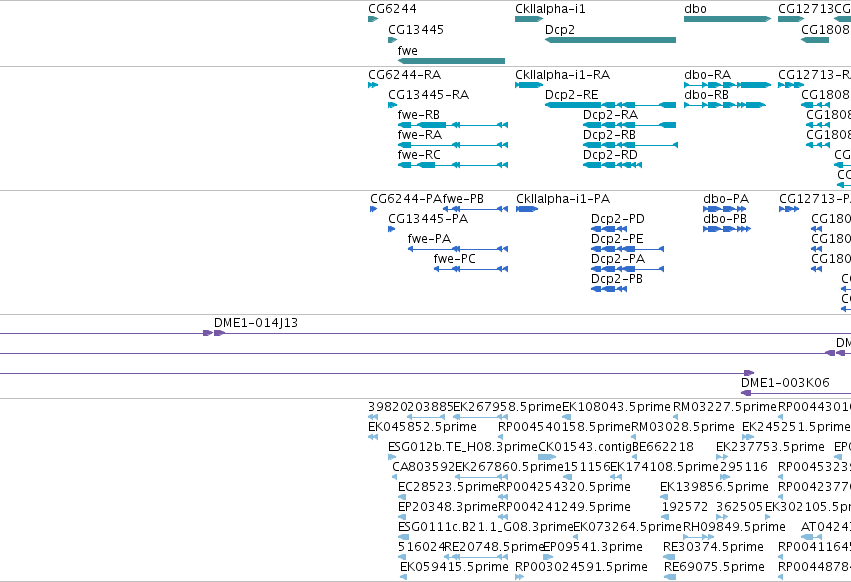
Task: Click the Dcp2 gene bar
Action: tap(611, 40)
